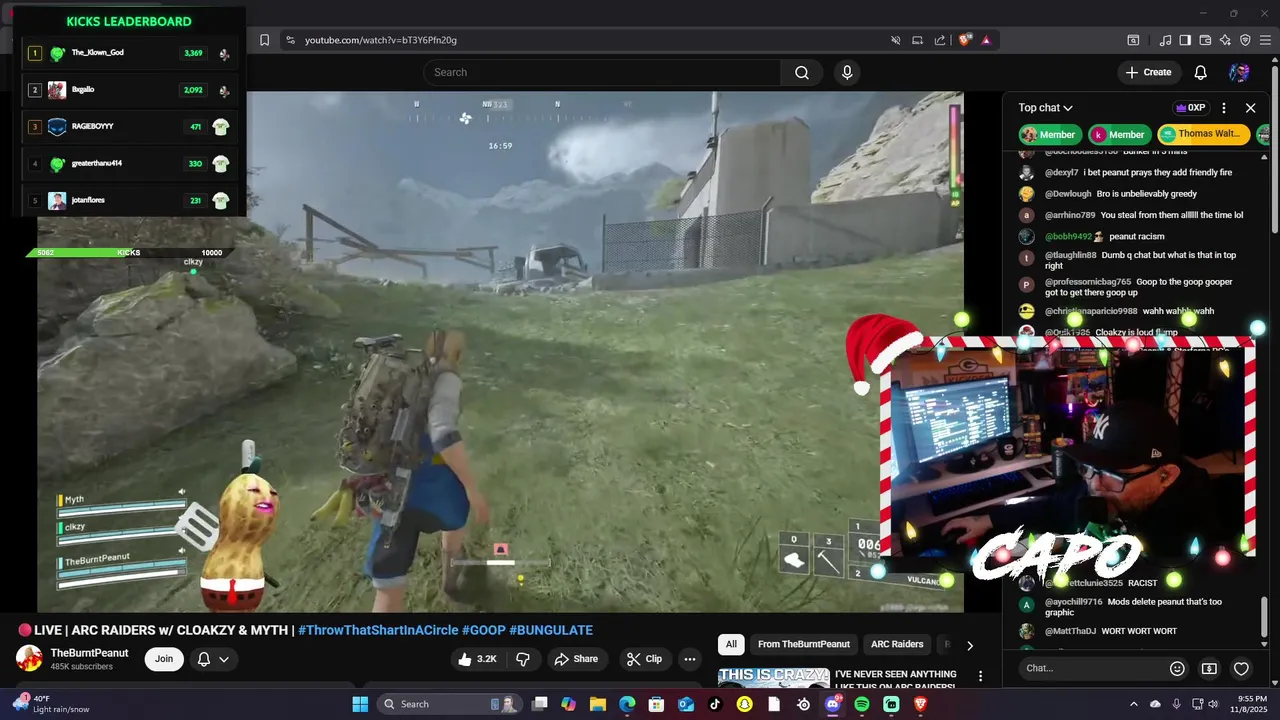The height and width of the screenshot is (720, 1280).
Task: Show more chips with the right arrow
Action: pyautogui.click(x=969, y=645)
